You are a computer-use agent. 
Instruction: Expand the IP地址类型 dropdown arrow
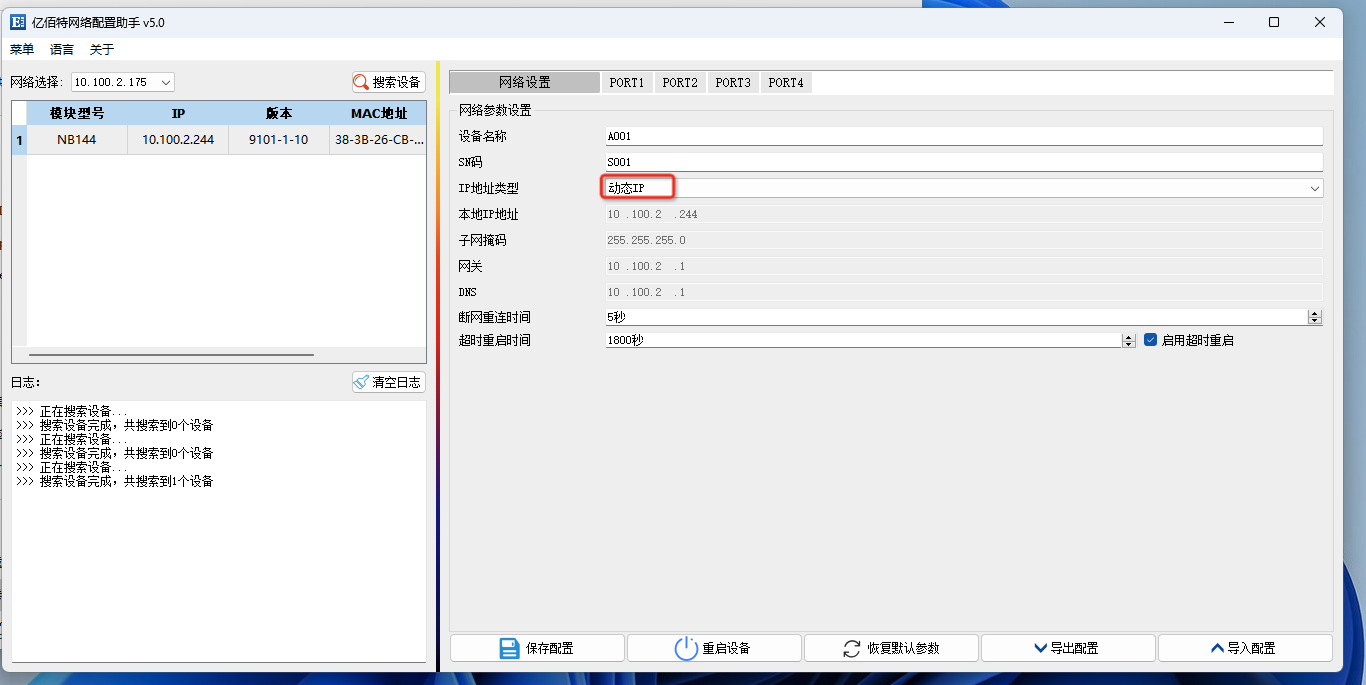(1315, 188)
